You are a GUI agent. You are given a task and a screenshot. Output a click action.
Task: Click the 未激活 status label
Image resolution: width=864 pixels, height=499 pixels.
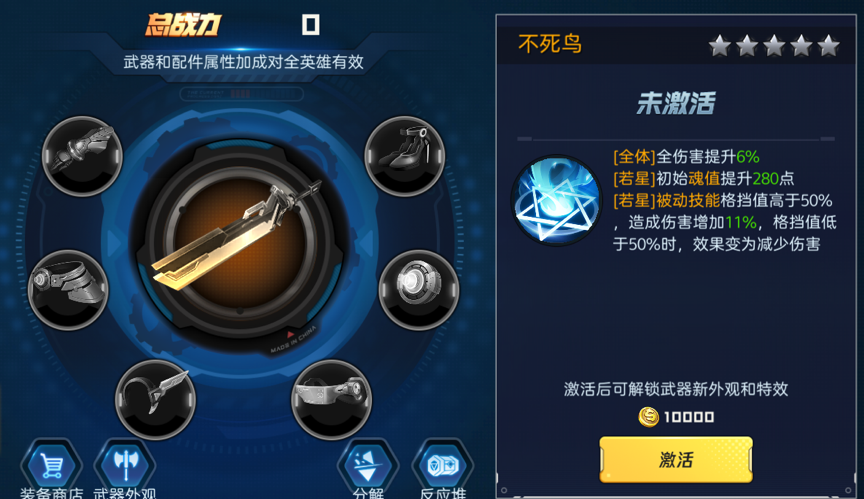[676, 103]
